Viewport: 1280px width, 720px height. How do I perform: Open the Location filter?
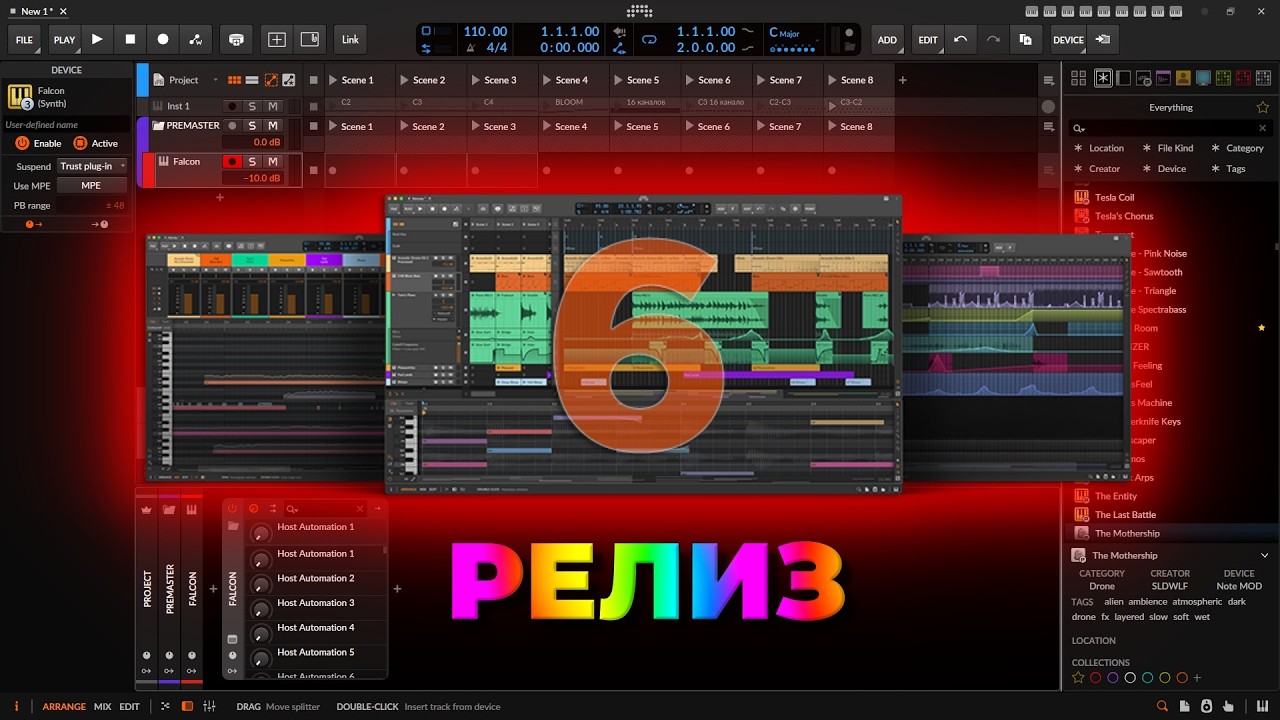click(1098, 148)
